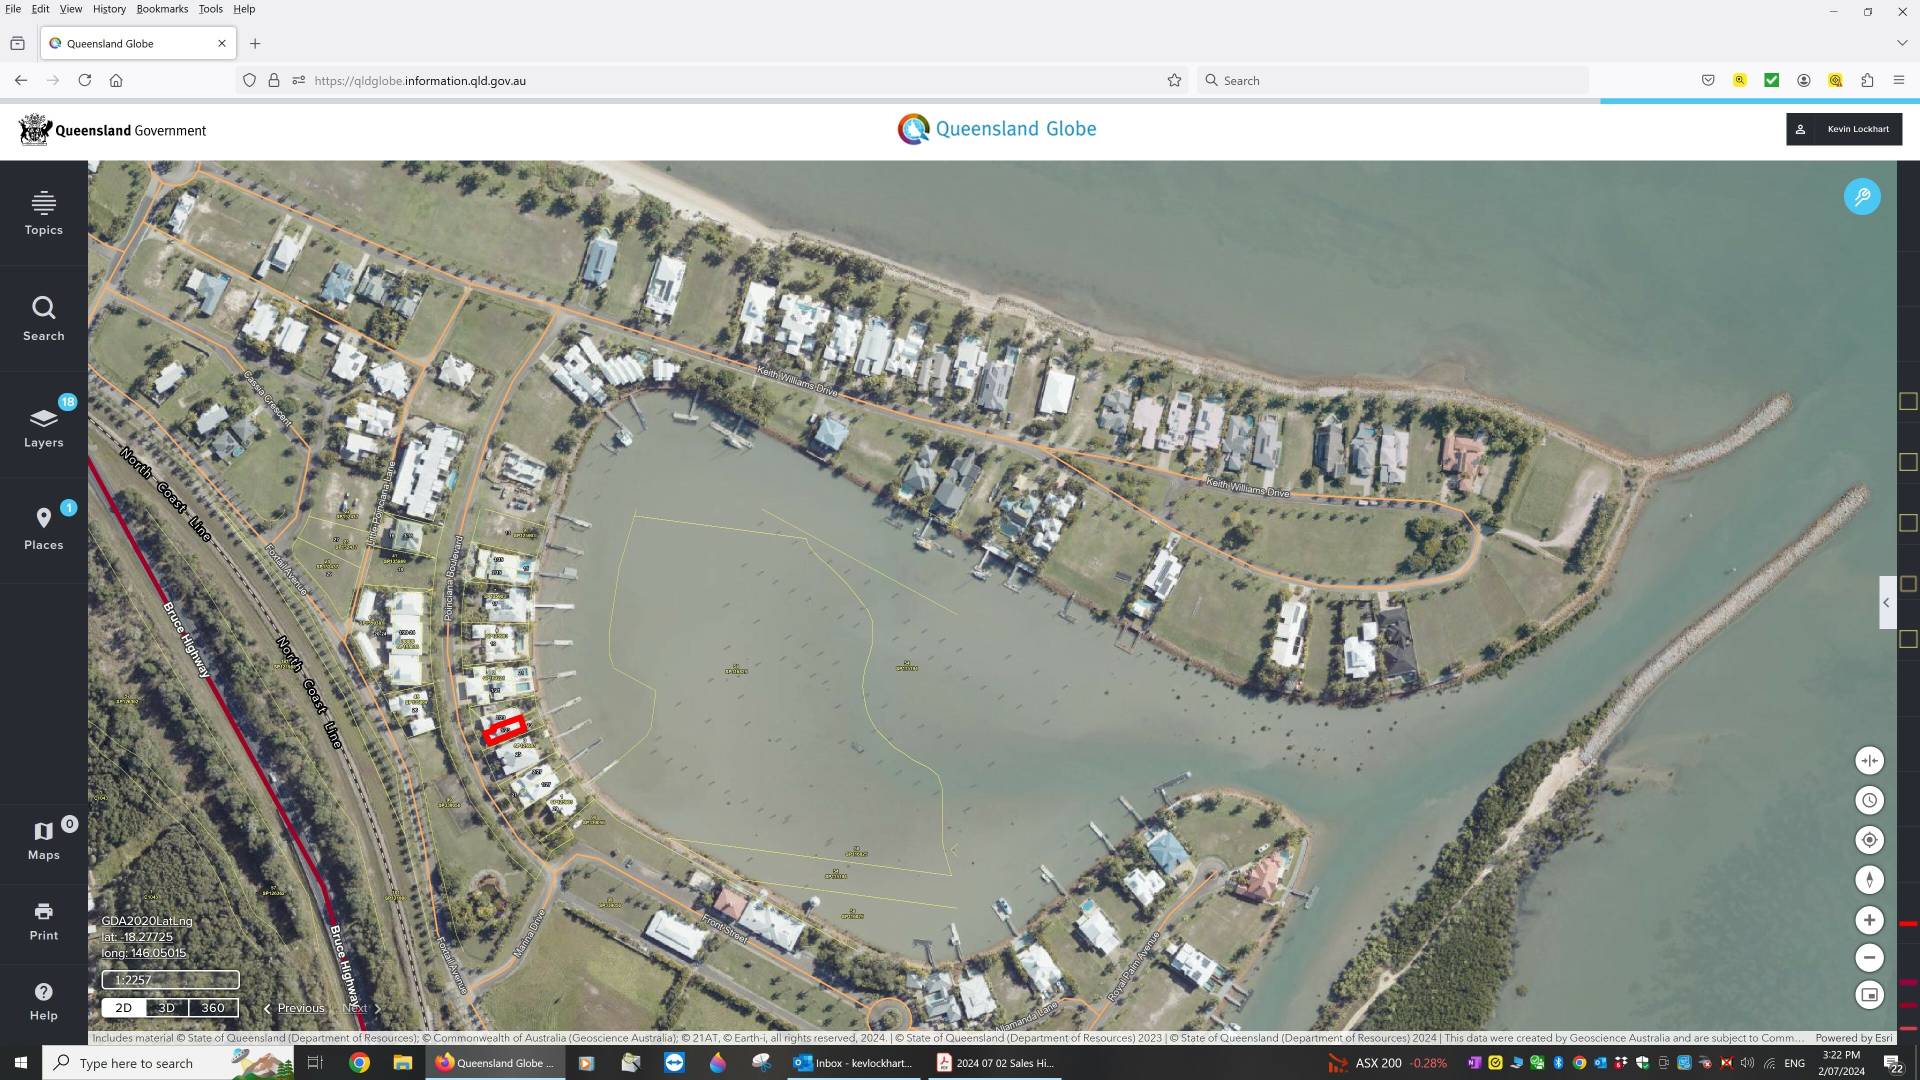Zoom in with the plus button
The height and width of the screenshot is (1080, 1920).
coord(1868,920)
